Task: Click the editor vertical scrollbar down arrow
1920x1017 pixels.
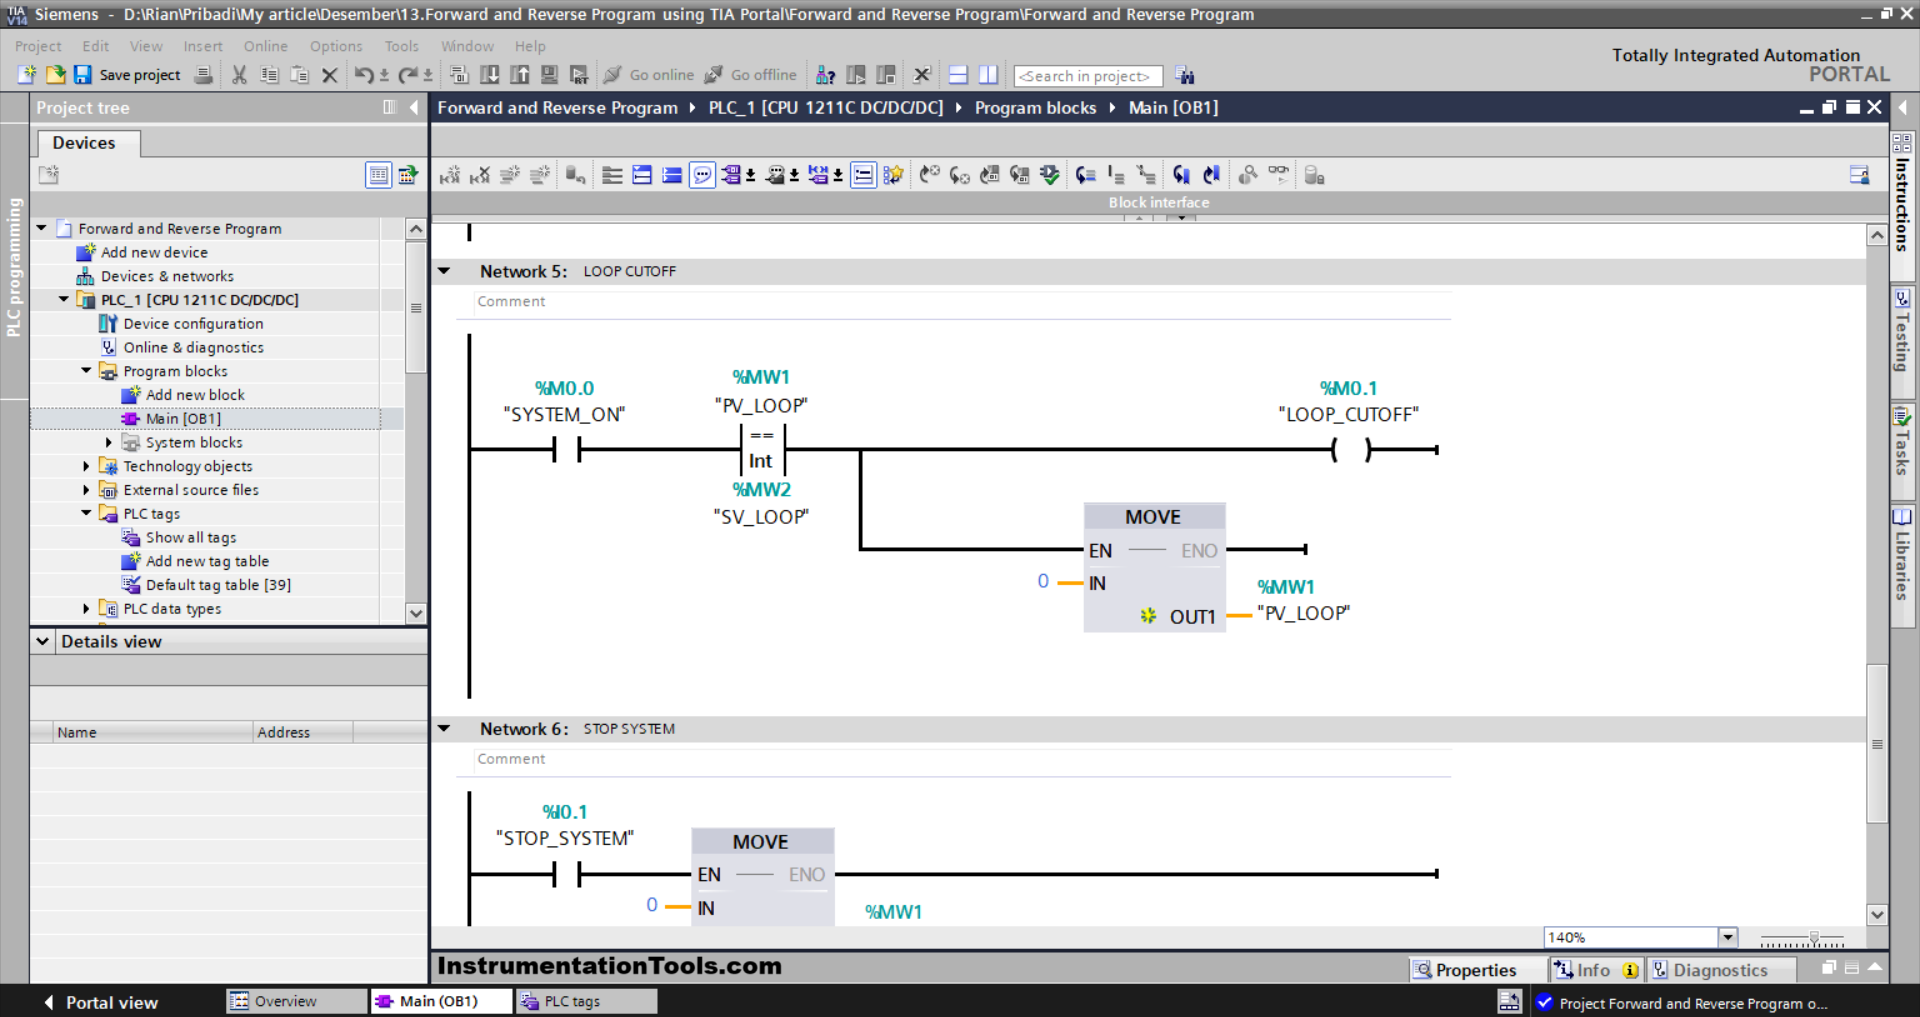Action: click(x=1877, y=914)
